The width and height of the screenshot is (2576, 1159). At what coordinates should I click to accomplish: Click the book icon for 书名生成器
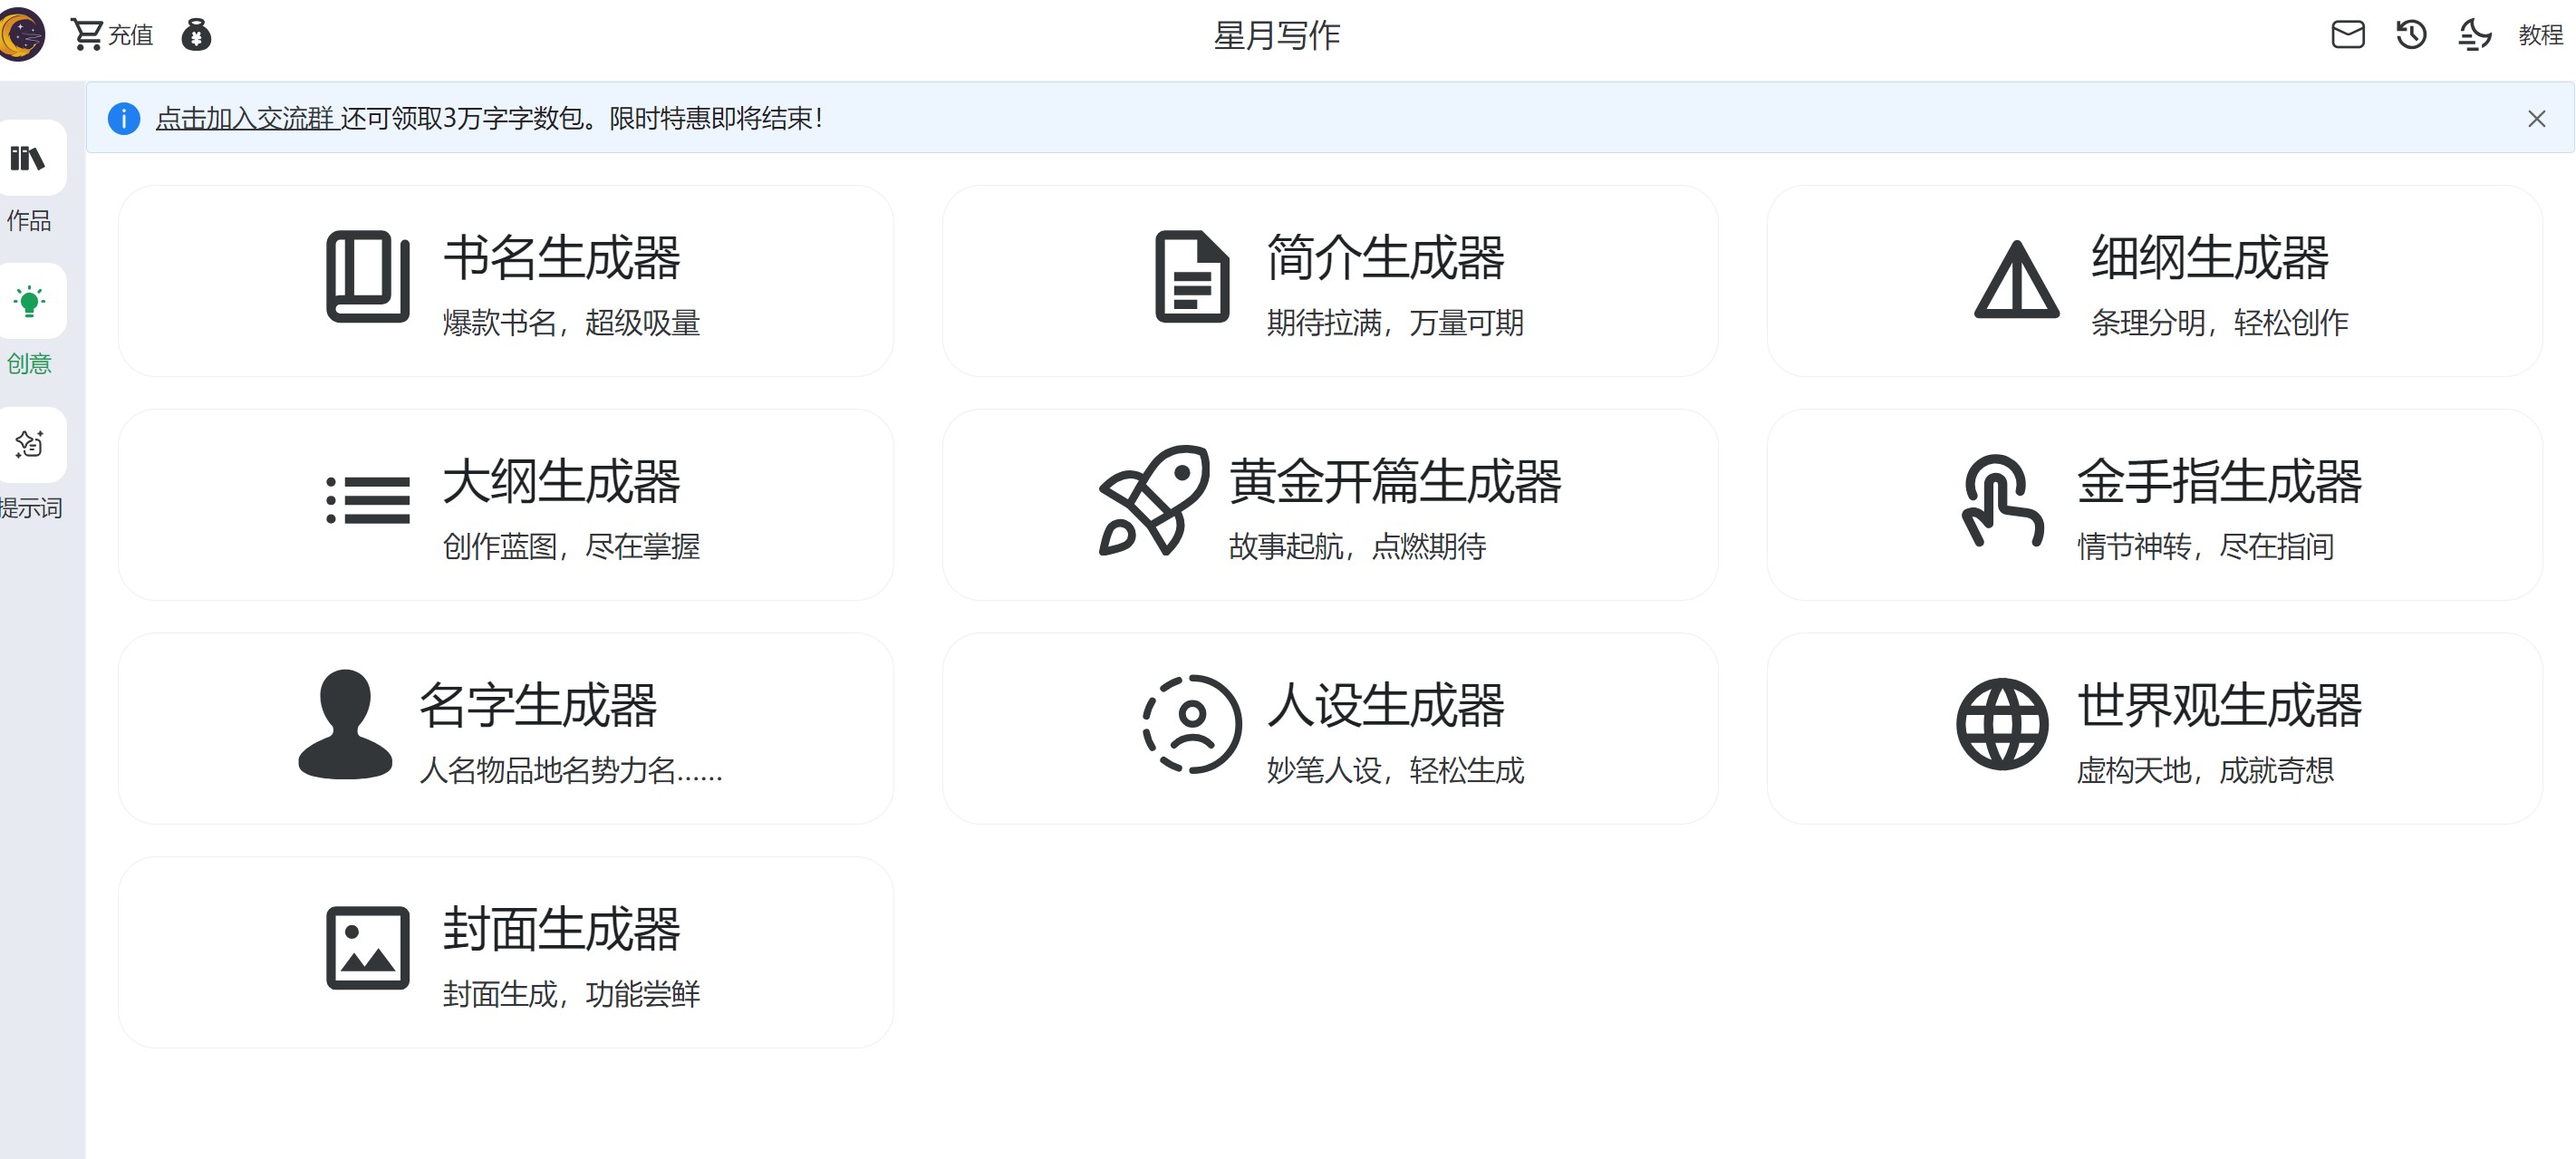367,277
